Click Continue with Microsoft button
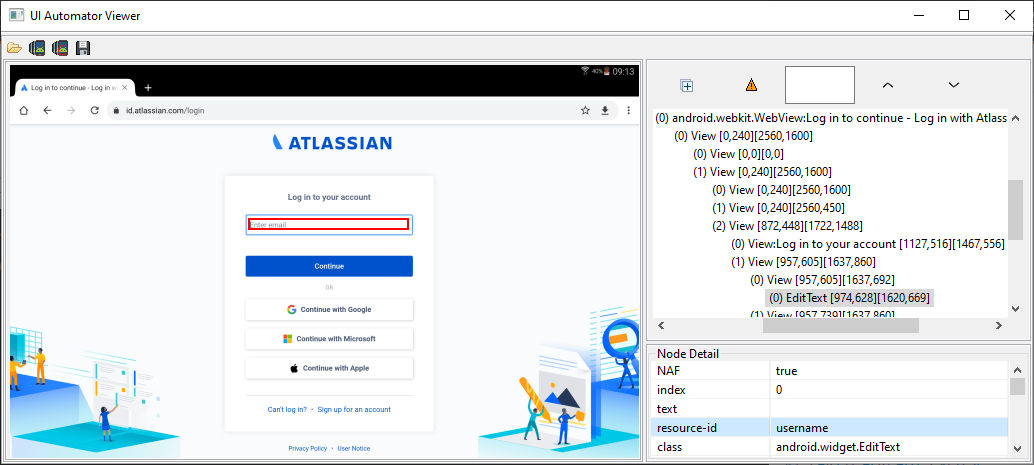This screenshot has width=1034, height=465. click(x=329, y=339)
